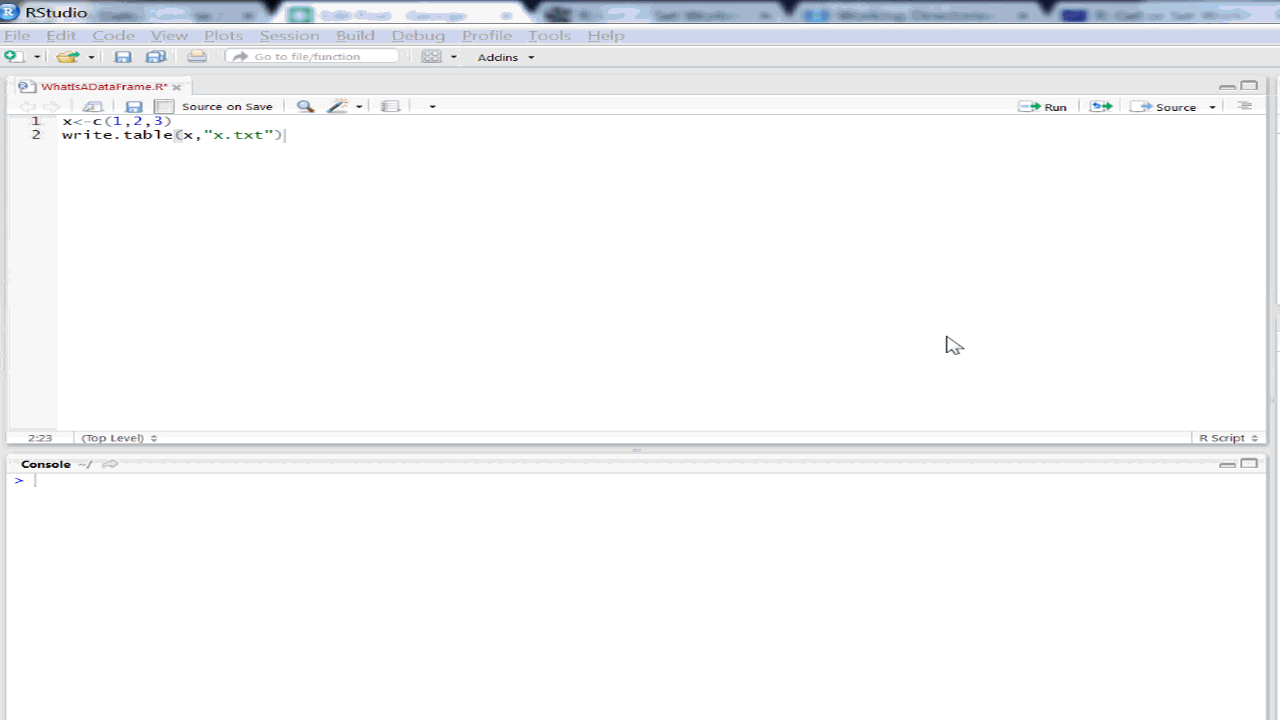1280x720 pixels.
Task: Open an existing file via the folder icon
Action: [x=67, y=57]
